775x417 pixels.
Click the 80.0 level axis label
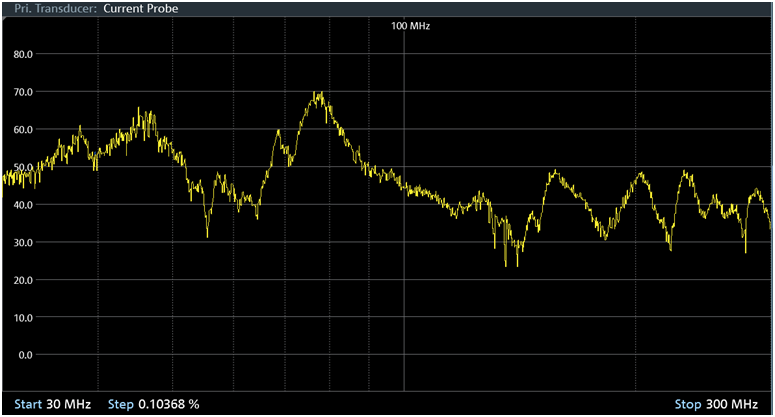23,54
